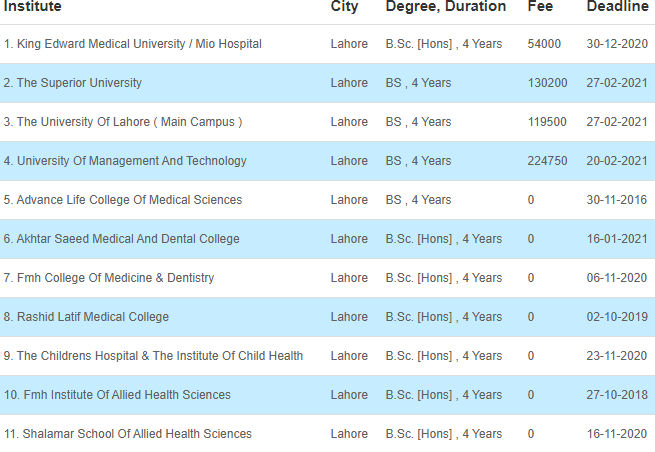Click Lahore city cell for Rashid Latif row

349,317
